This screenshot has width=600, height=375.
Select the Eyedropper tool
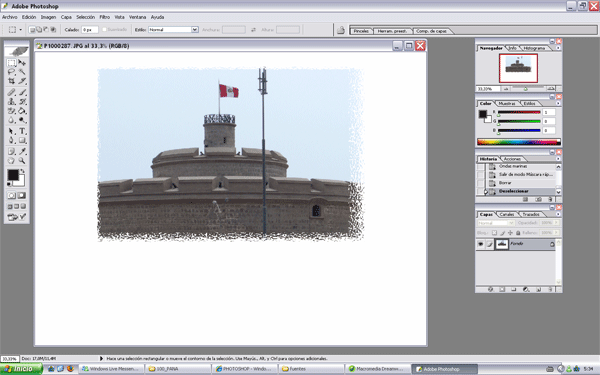(22, 152)
